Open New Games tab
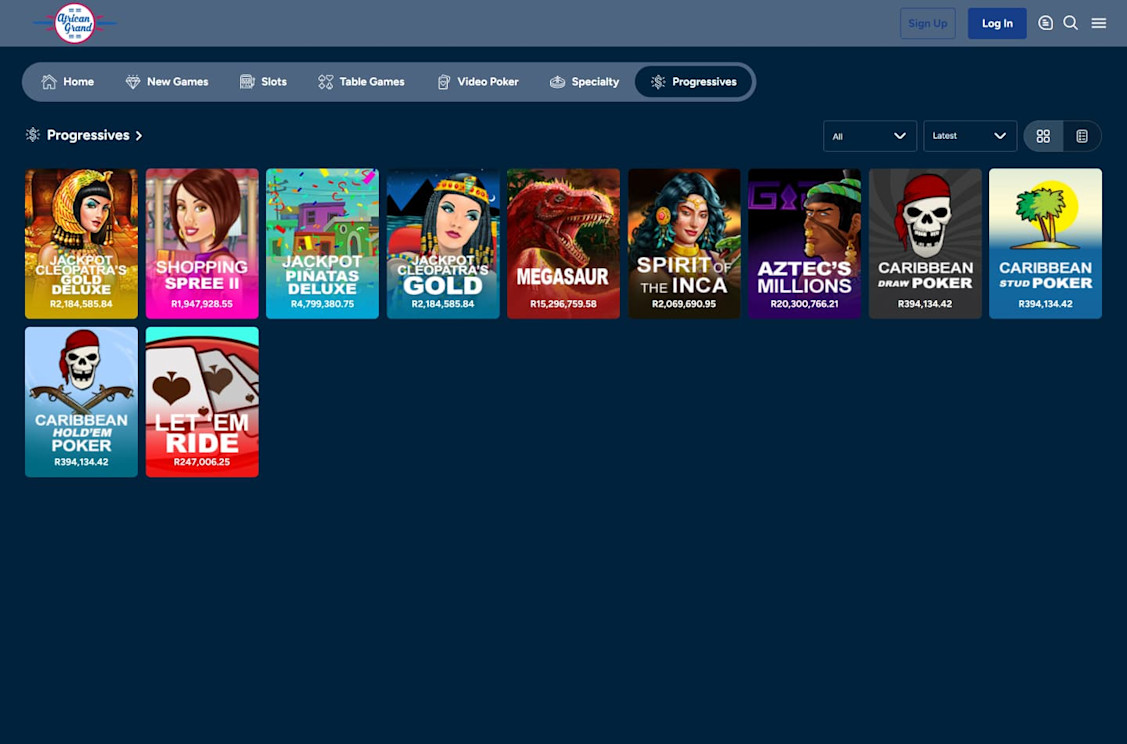This screenshot has width=1127, height=744. click(167, 82)
